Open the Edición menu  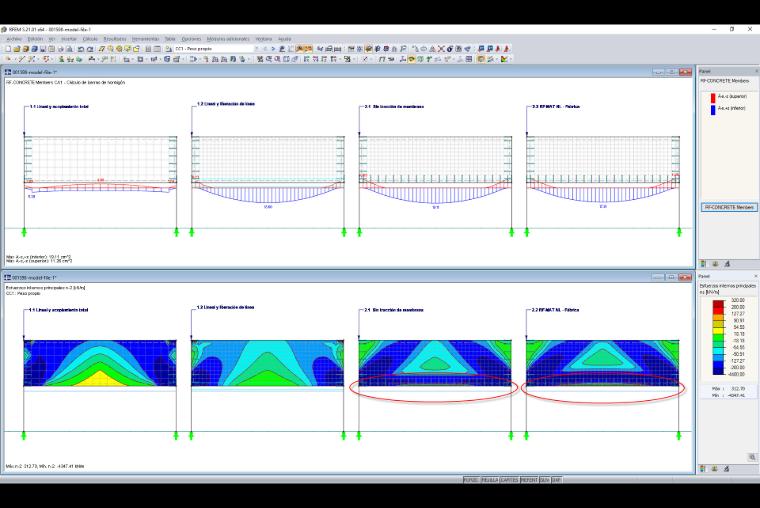click(35, 39)
